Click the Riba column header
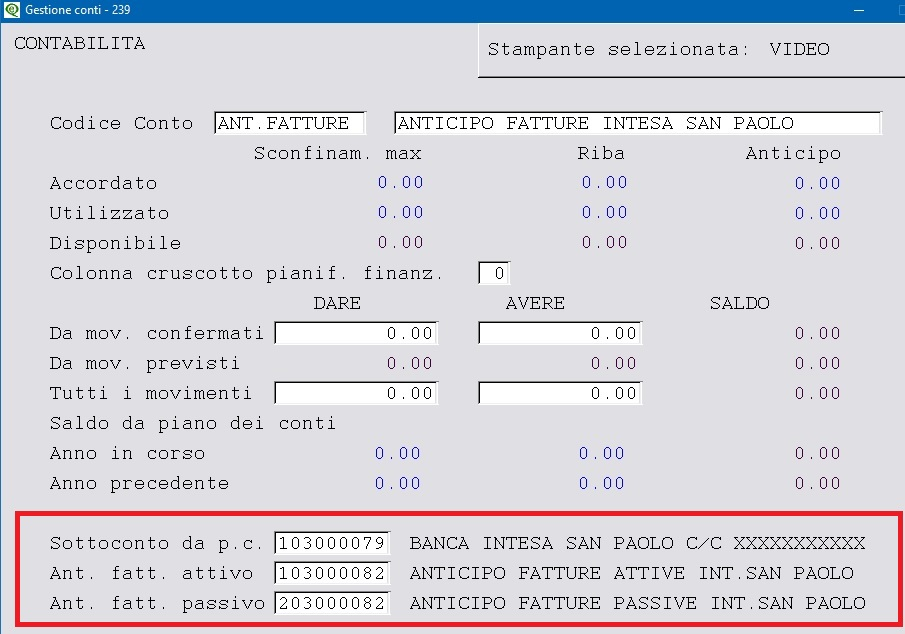 [601, 154]
